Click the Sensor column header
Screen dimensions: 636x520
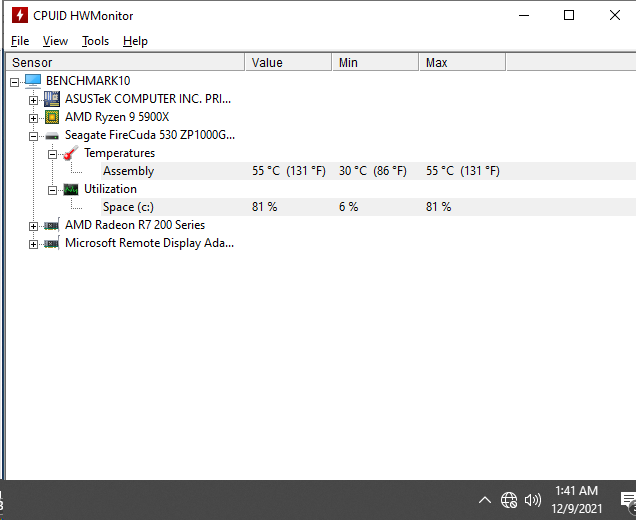click(126, 62)
